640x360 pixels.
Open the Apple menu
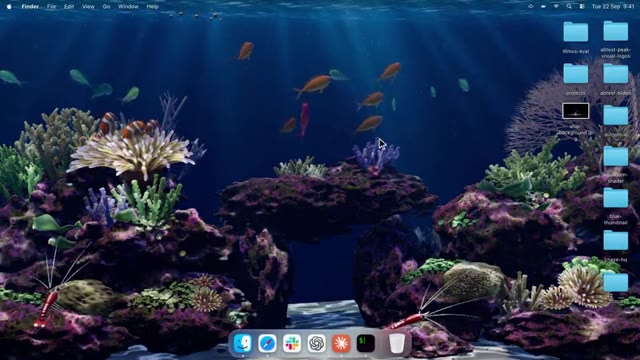(x=9, y=7)
